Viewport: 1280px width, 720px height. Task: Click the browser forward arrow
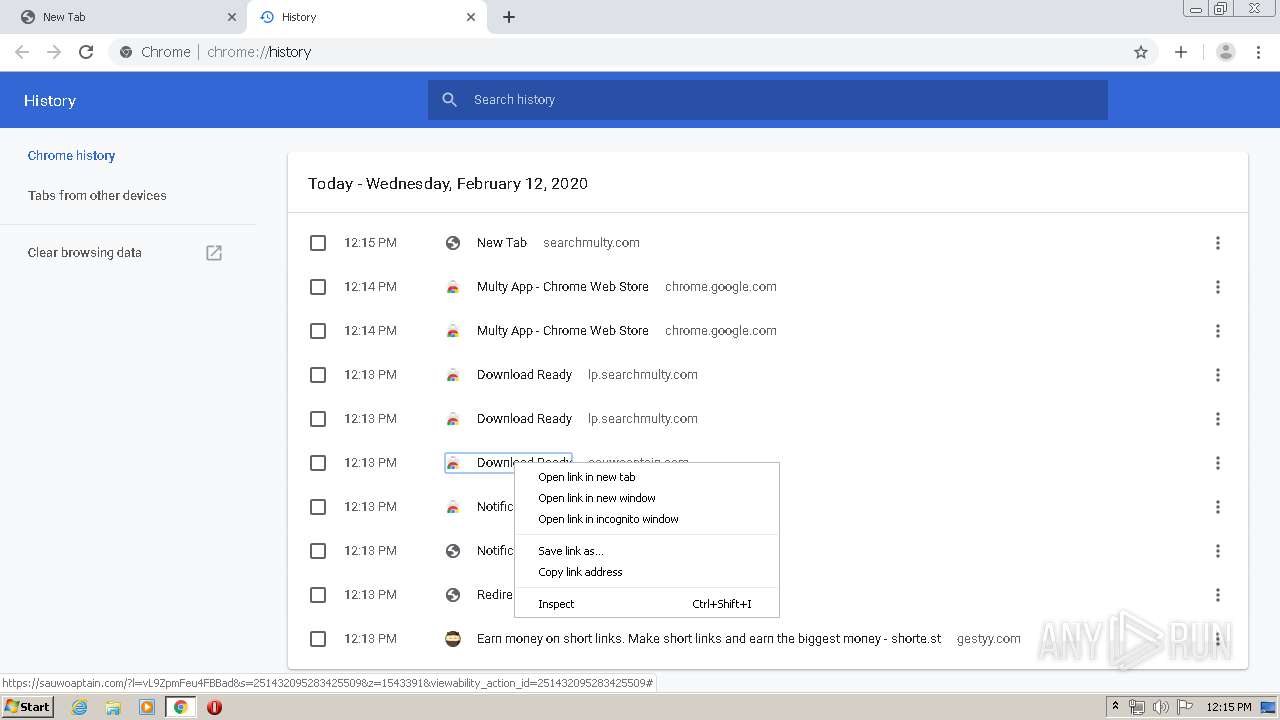click(x=54, y=52)
